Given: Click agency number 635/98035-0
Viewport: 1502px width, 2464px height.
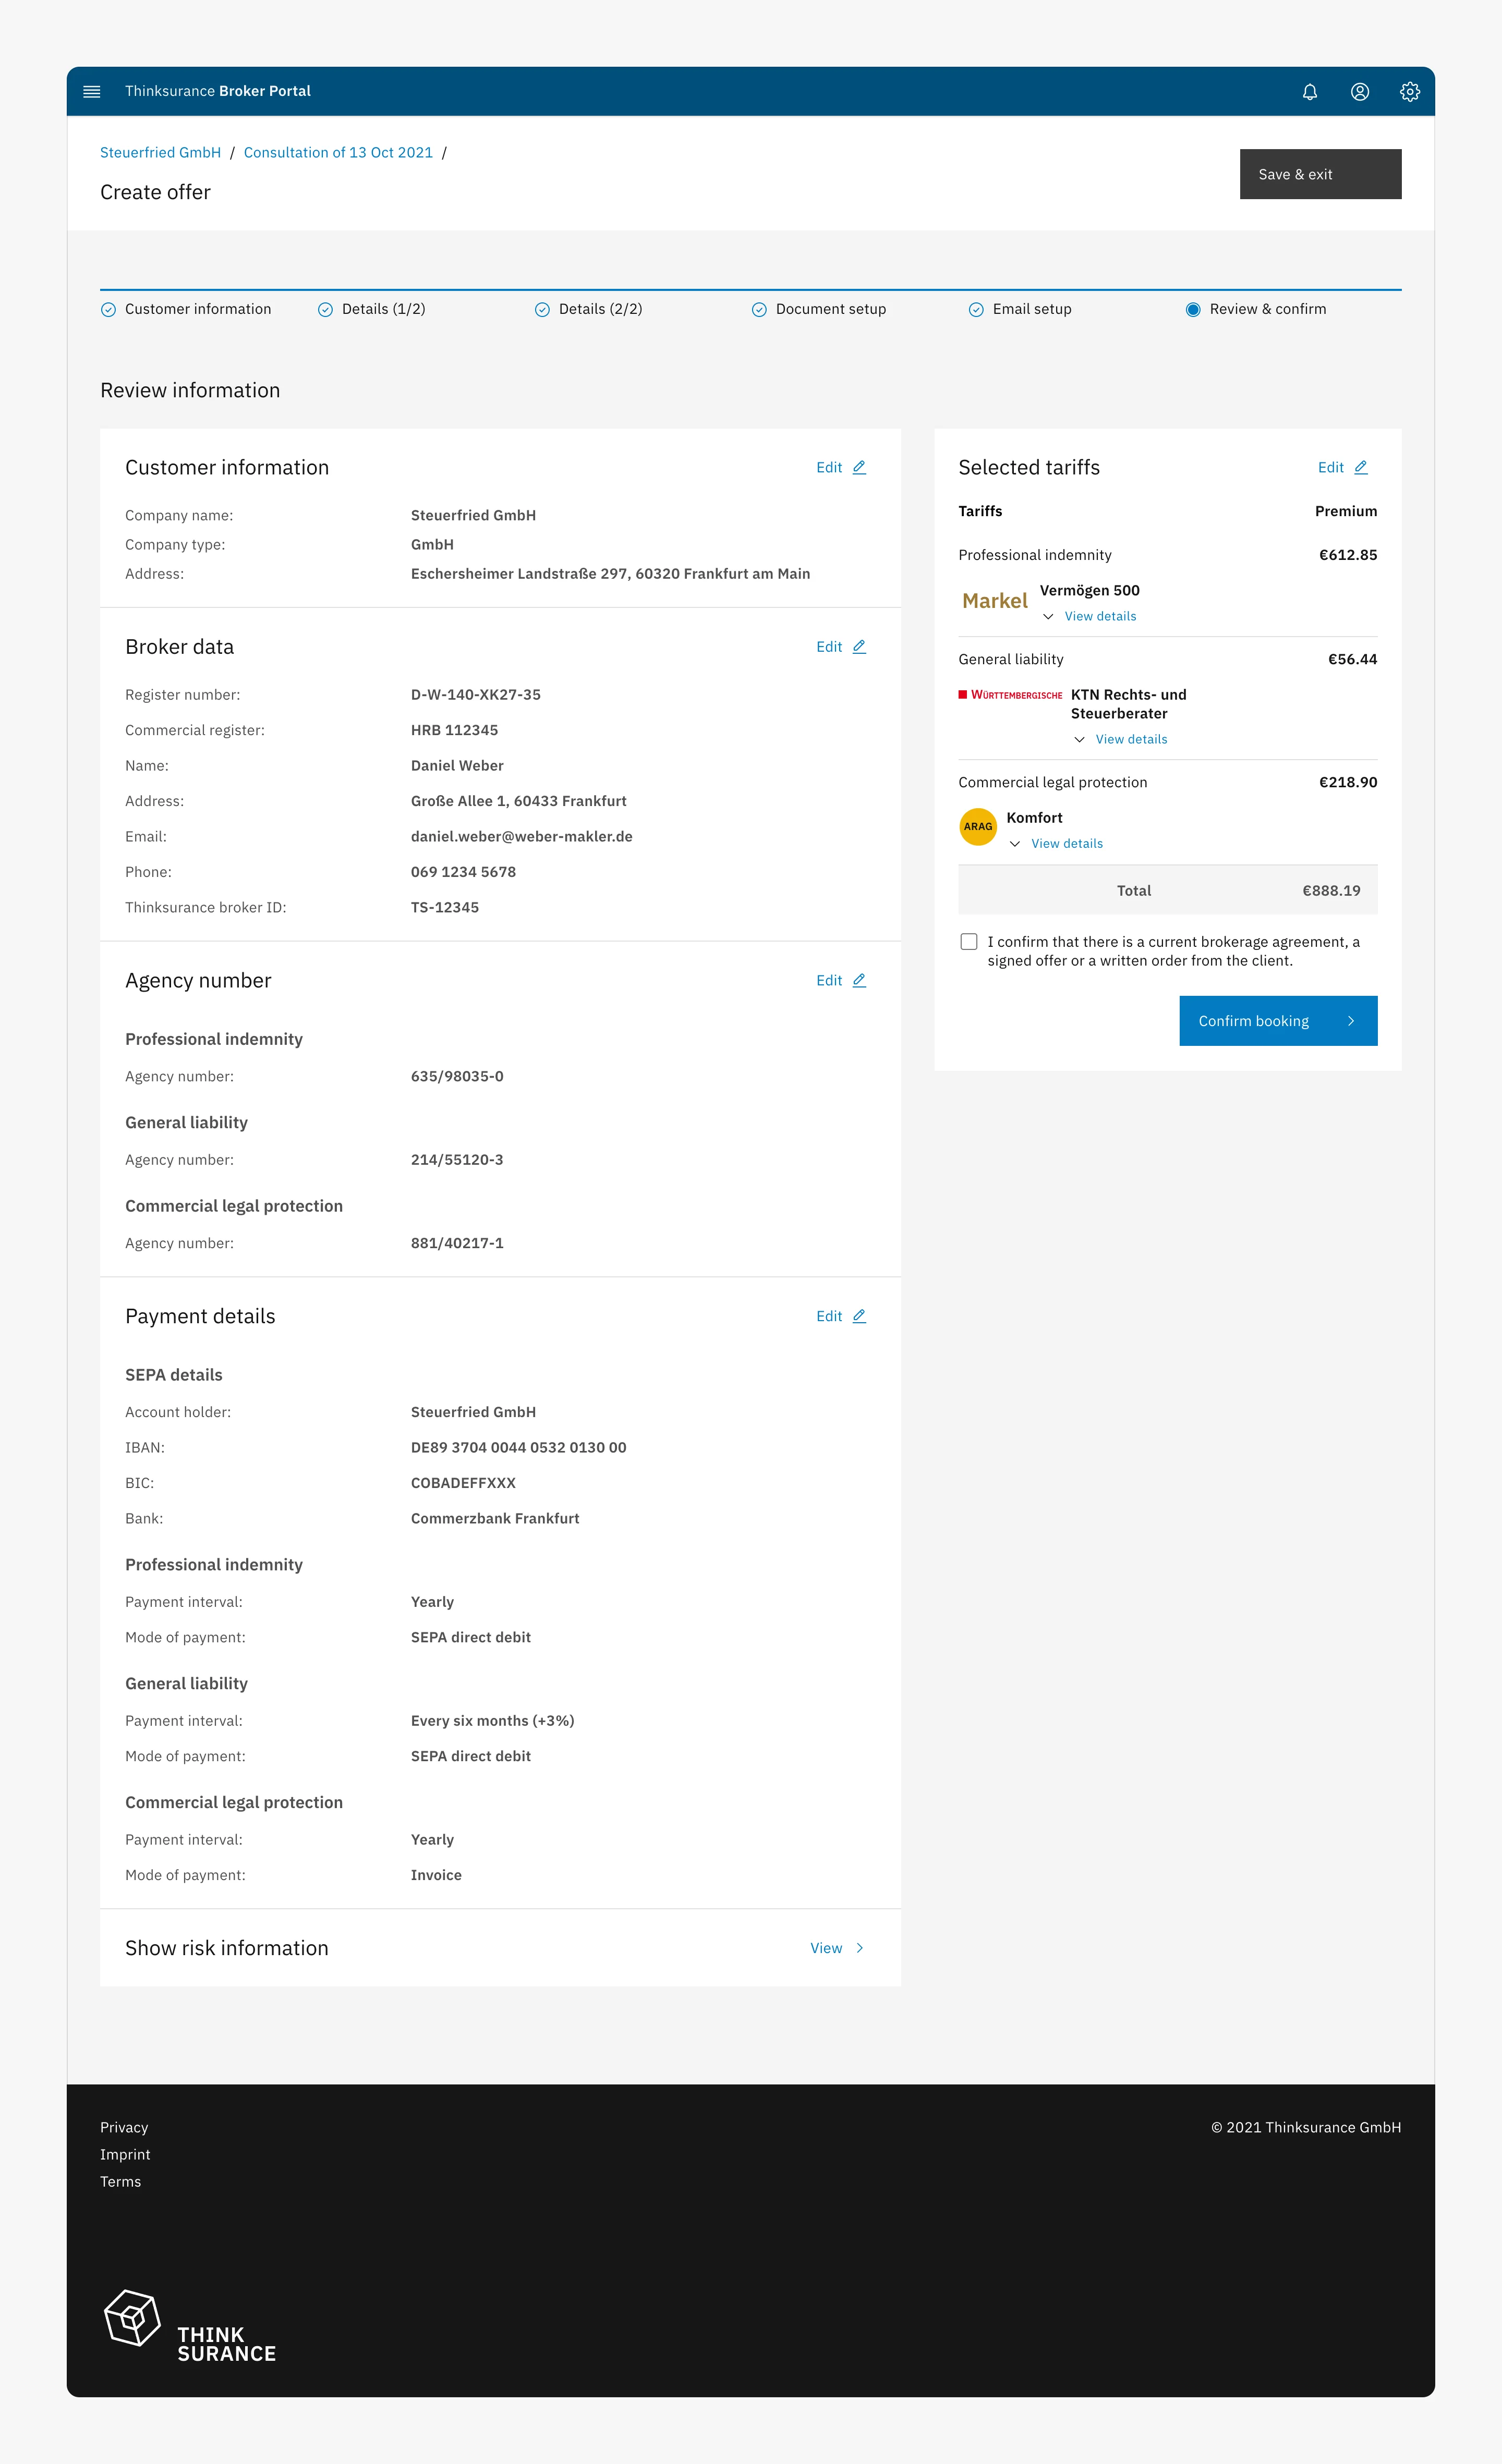Looking at the screenshot, I should (457, 1077).
